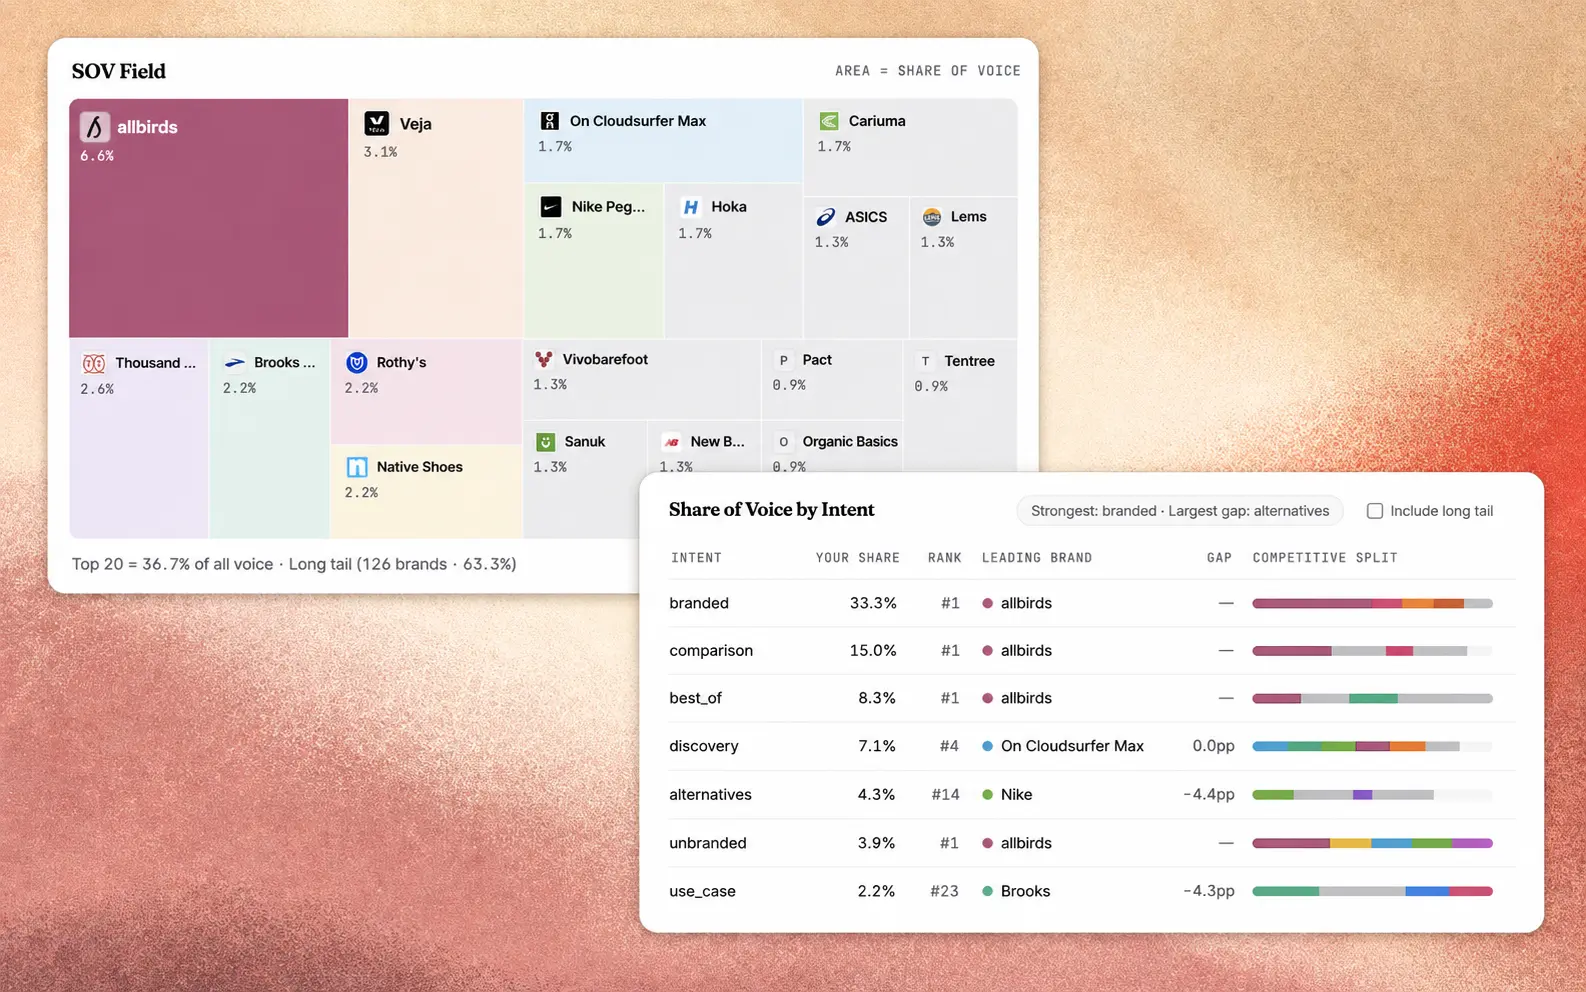The height and width of the screenshot is (992, 1586).
Task: Click the Cariuma logo icon
Action: (829, 121)
